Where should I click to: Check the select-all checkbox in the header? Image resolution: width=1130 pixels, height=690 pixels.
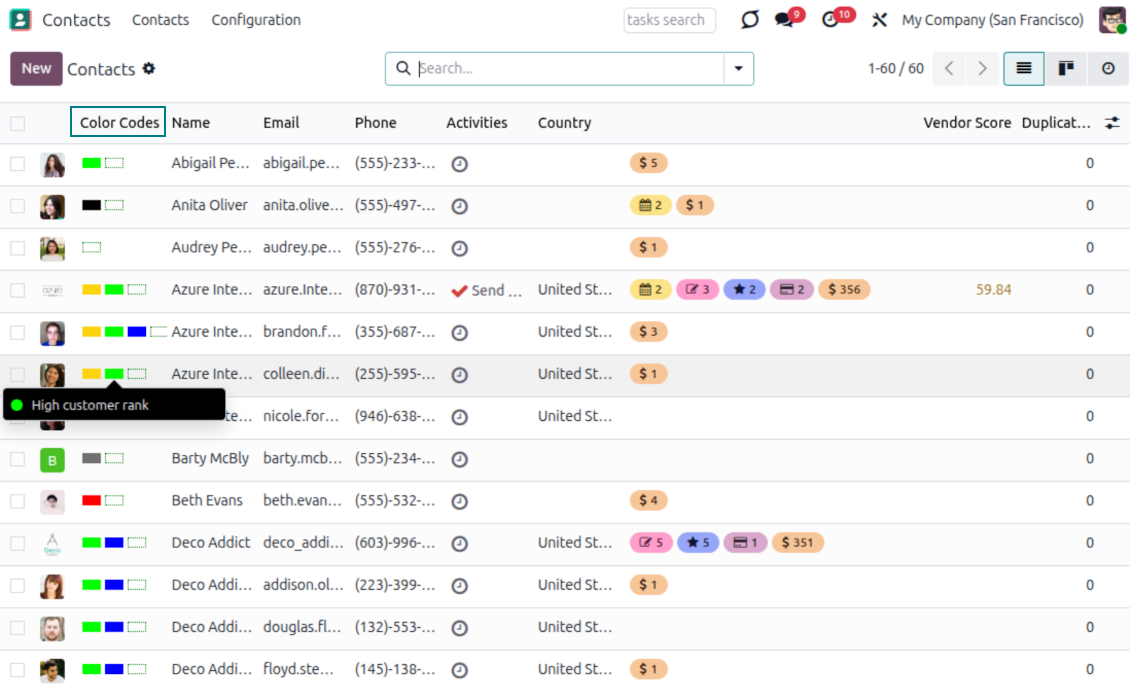click(x=17, y=122)
